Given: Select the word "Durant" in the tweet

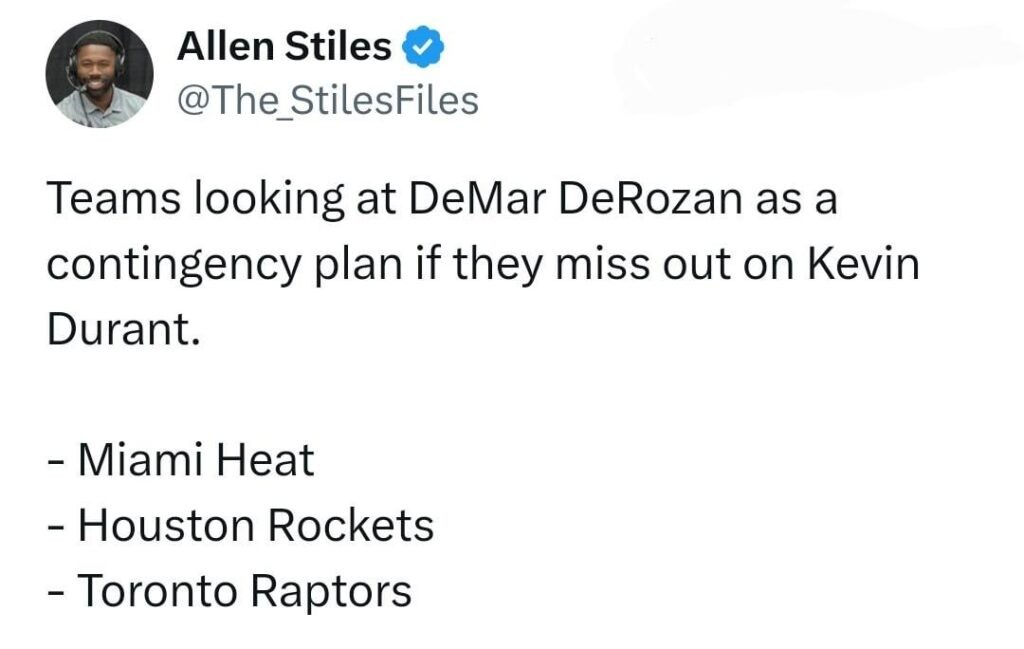Looking at the screenshot, I should (117, 330).
